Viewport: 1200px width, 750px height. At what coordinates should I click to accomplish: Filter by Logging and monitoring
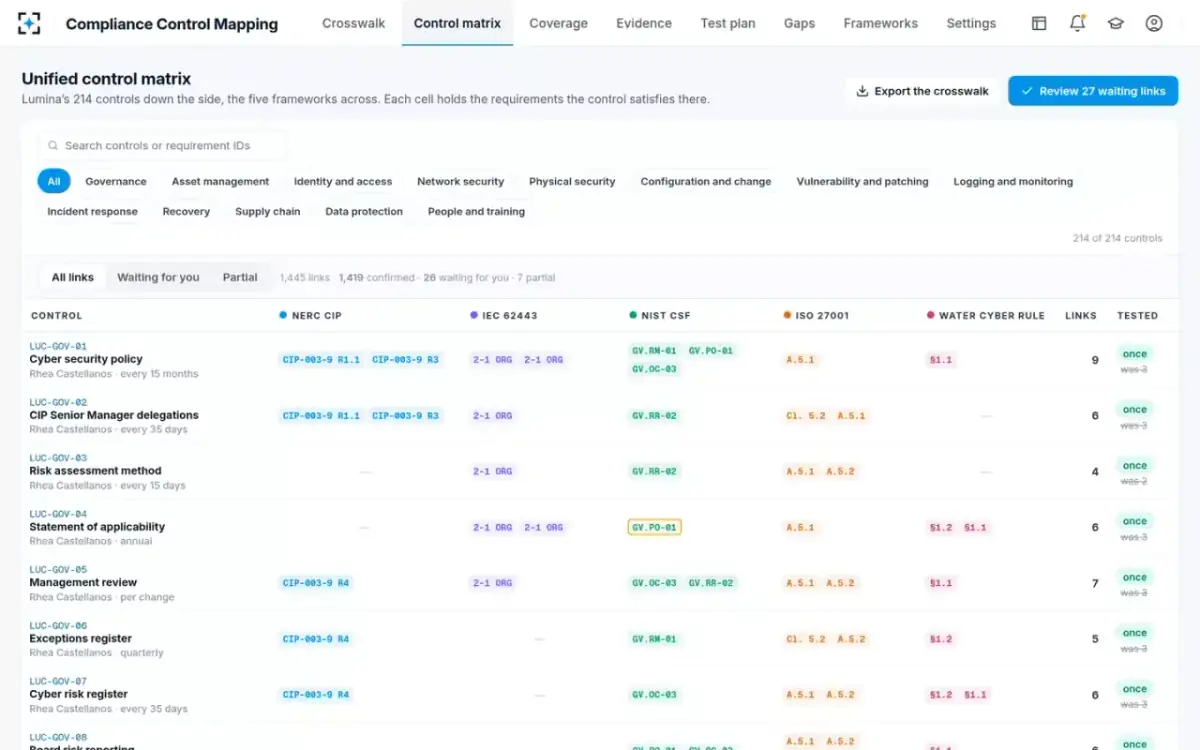(x=1013, y=182)
